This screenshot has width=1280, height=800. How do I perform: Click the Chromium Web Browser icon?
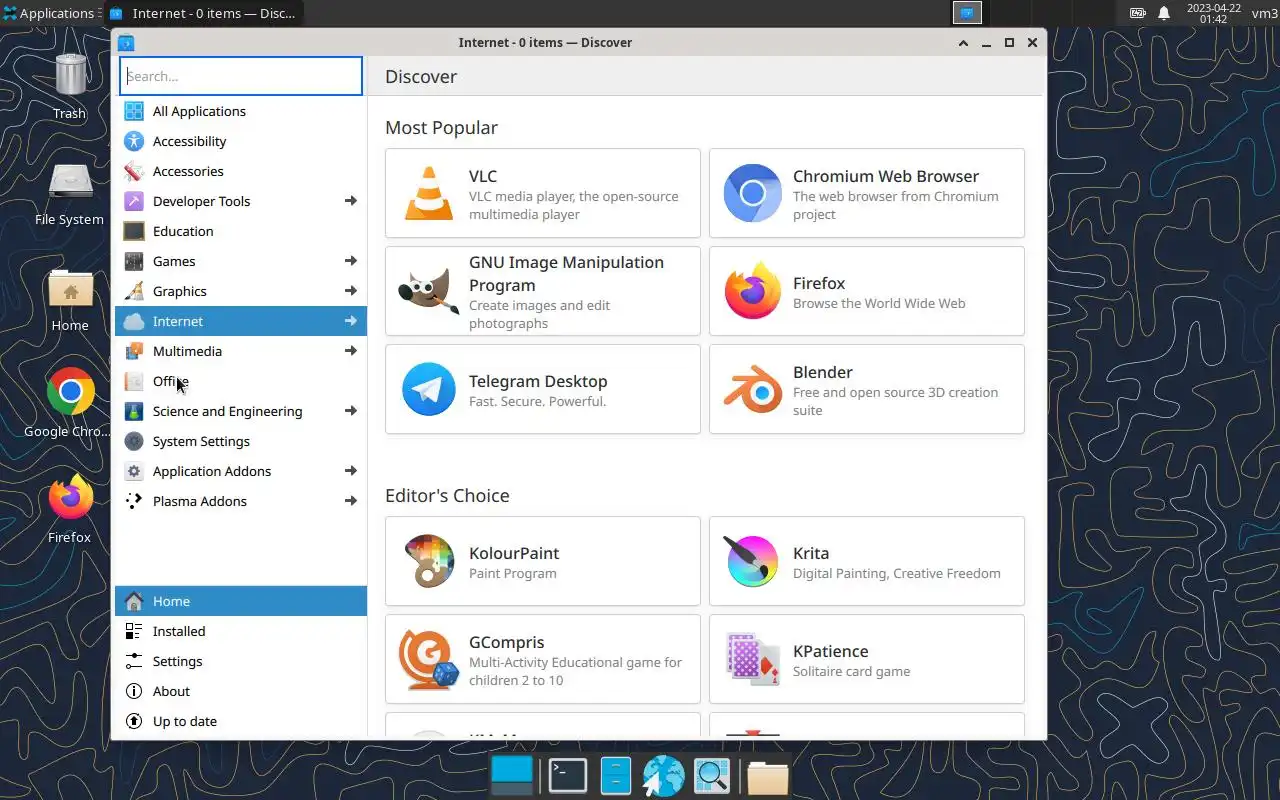752,193
